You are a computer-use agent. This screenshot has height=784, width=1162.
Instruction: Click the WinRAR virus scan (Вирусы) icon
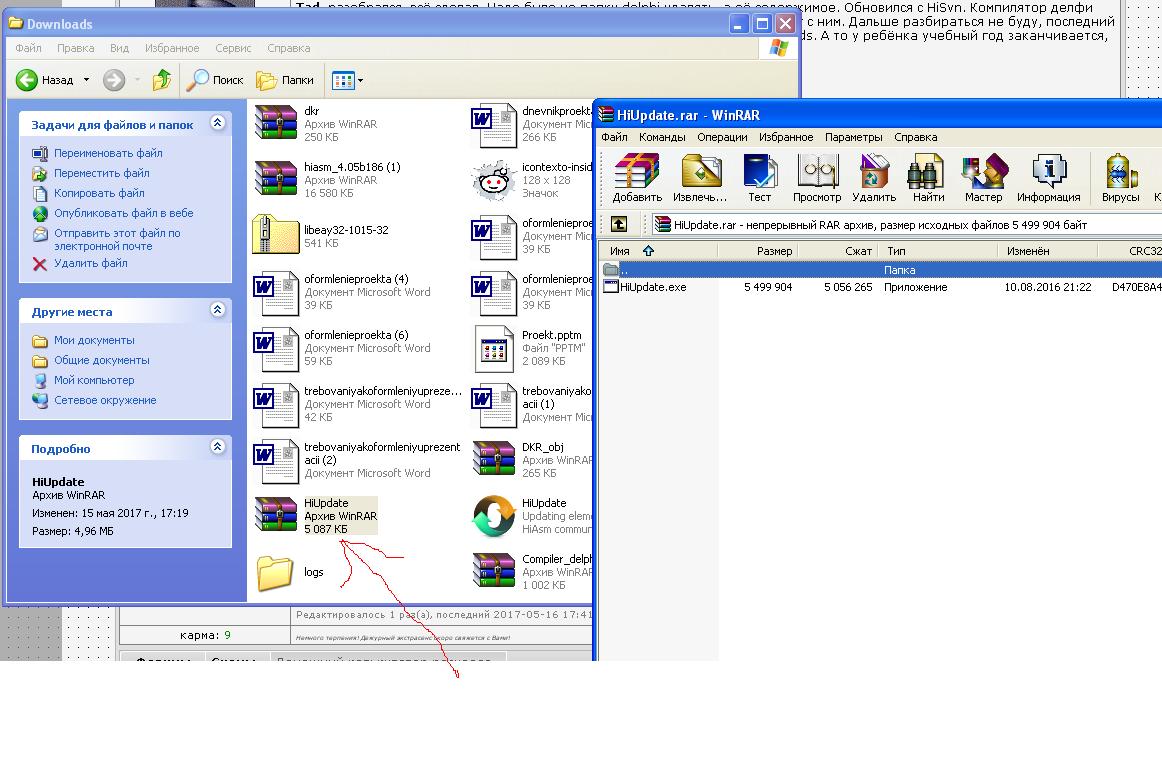(x=1120, y=178)
